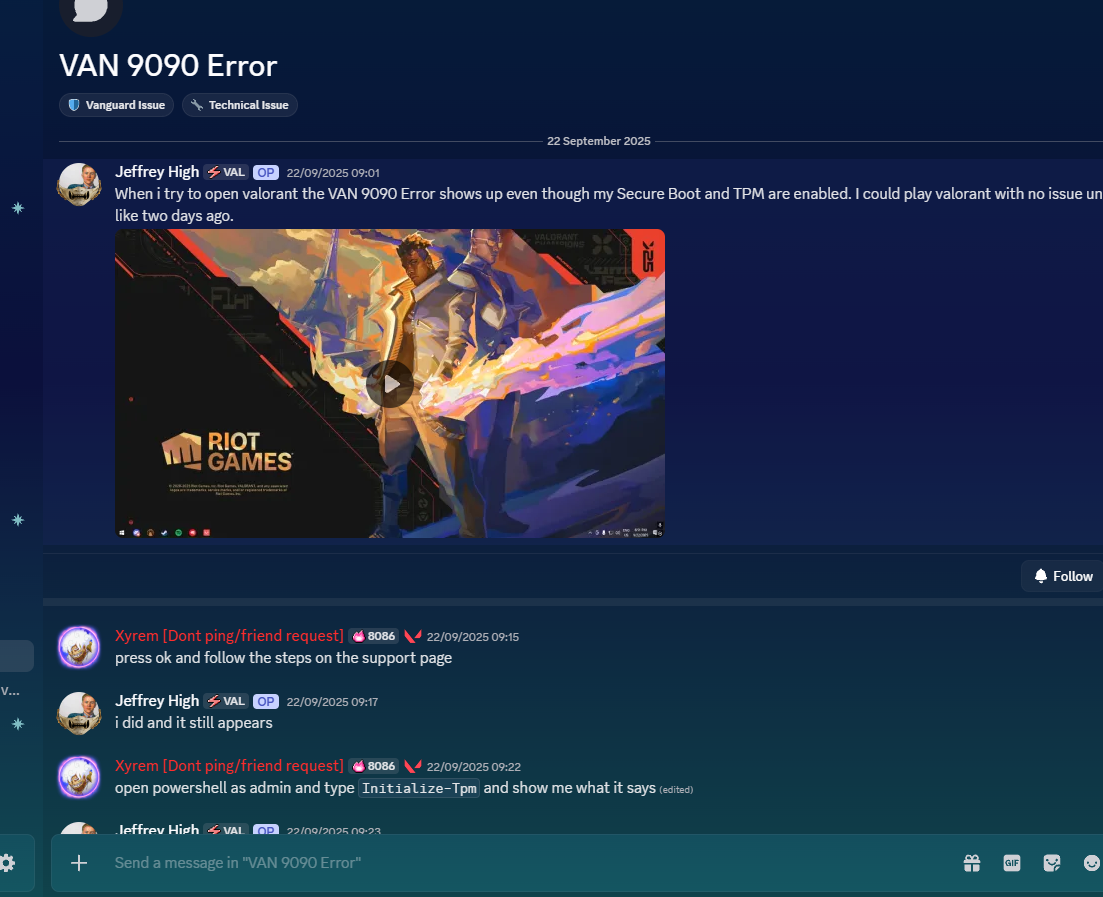Click the VAL server tag on first post

point(226,172)
